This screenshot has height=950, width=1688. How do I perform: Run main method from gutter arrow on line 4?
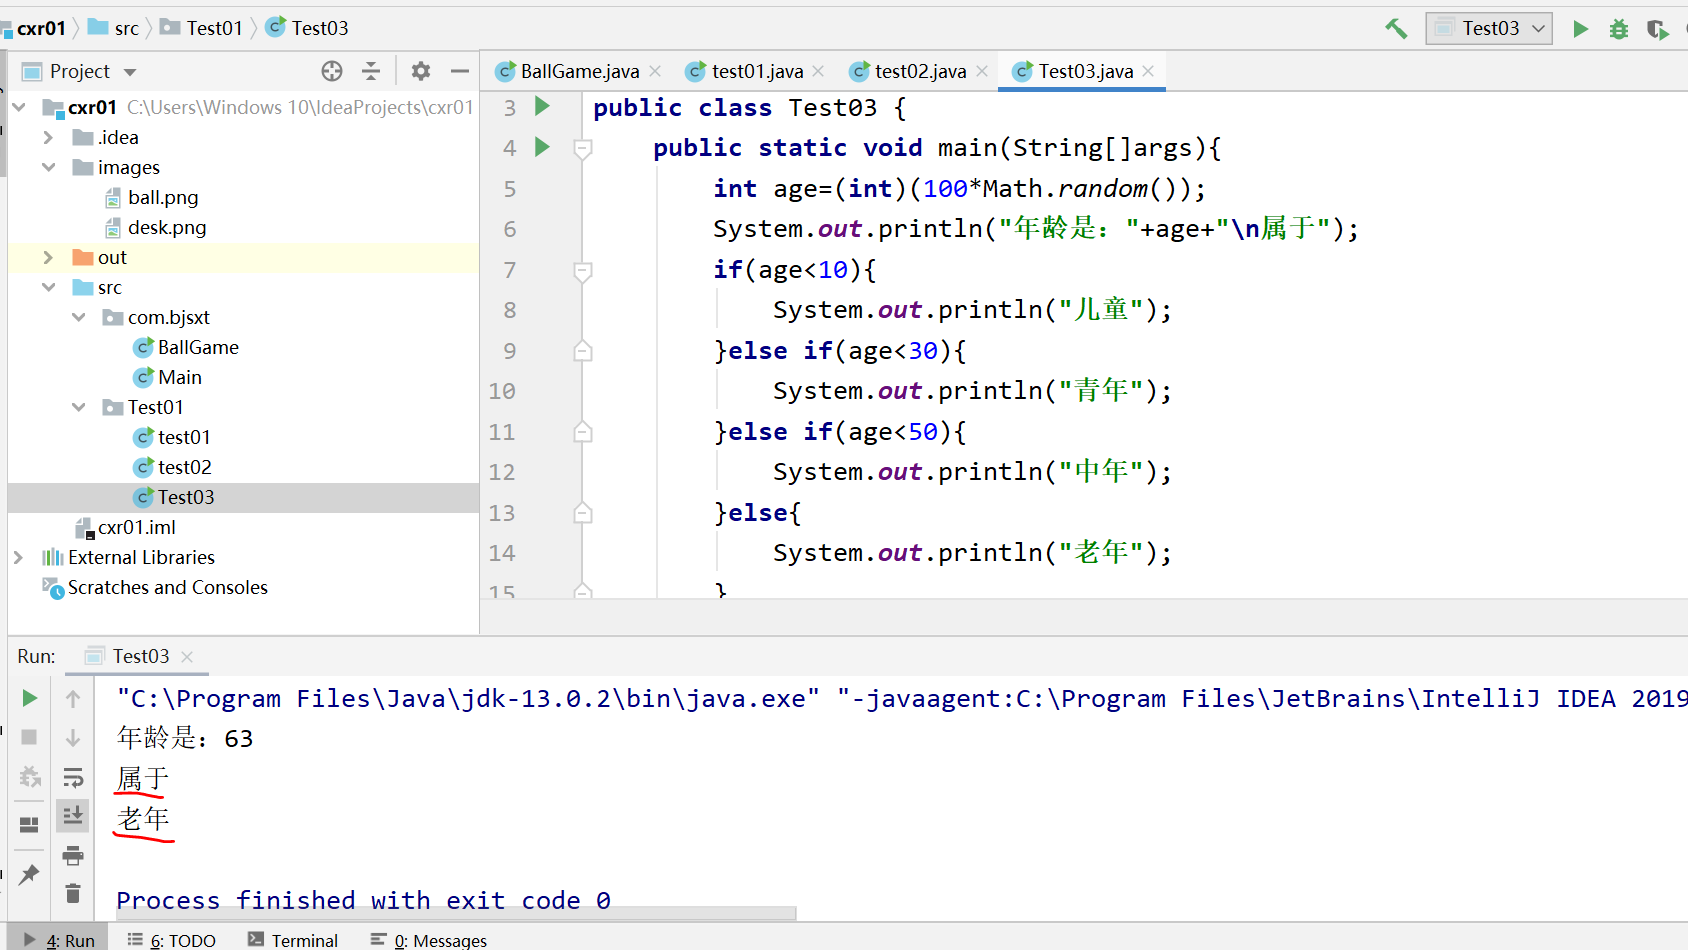coord(542,147)
